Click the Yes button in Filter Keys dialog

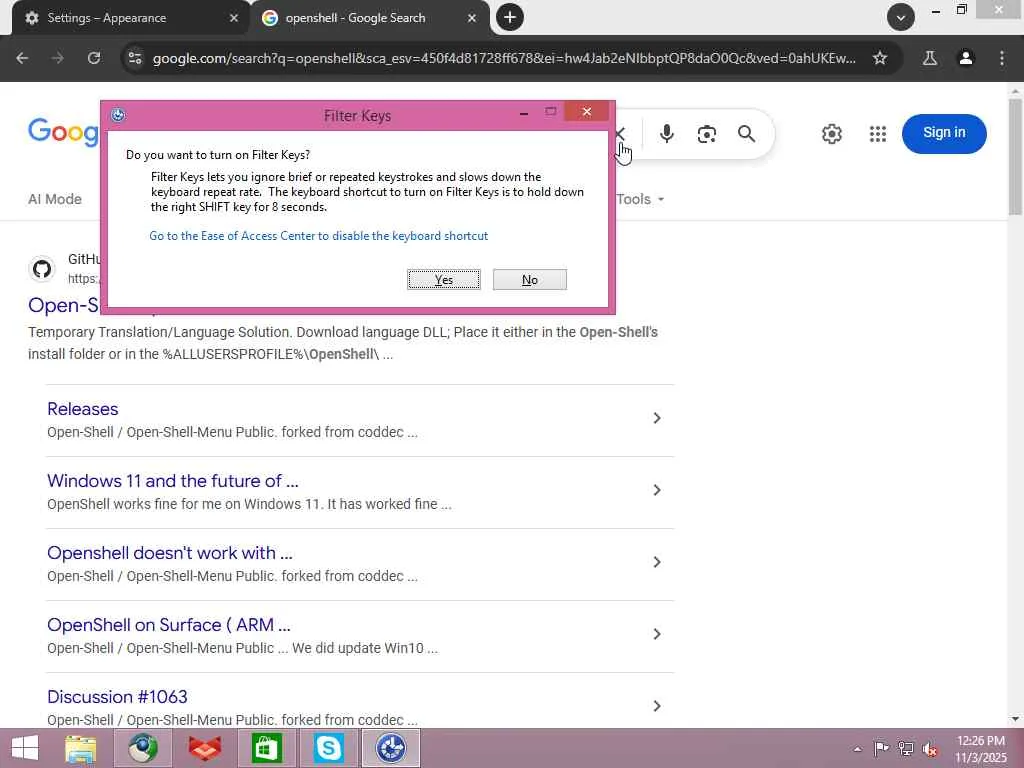(x=443, y=280)
